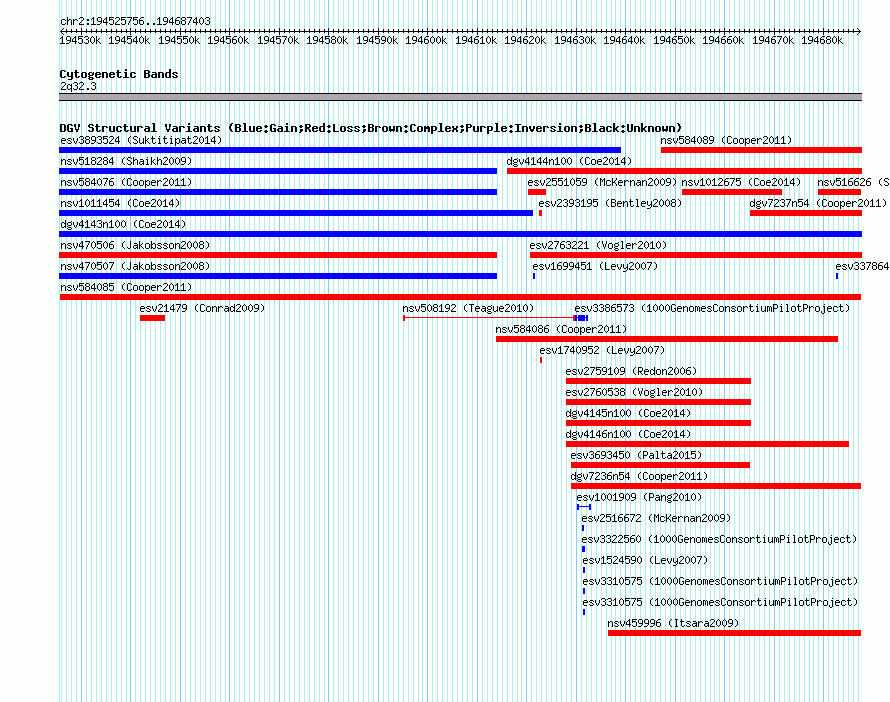This screenshot has height=702, width=890.
Task: Click the 194680k ruler position
Action: [x=822, y=40]
